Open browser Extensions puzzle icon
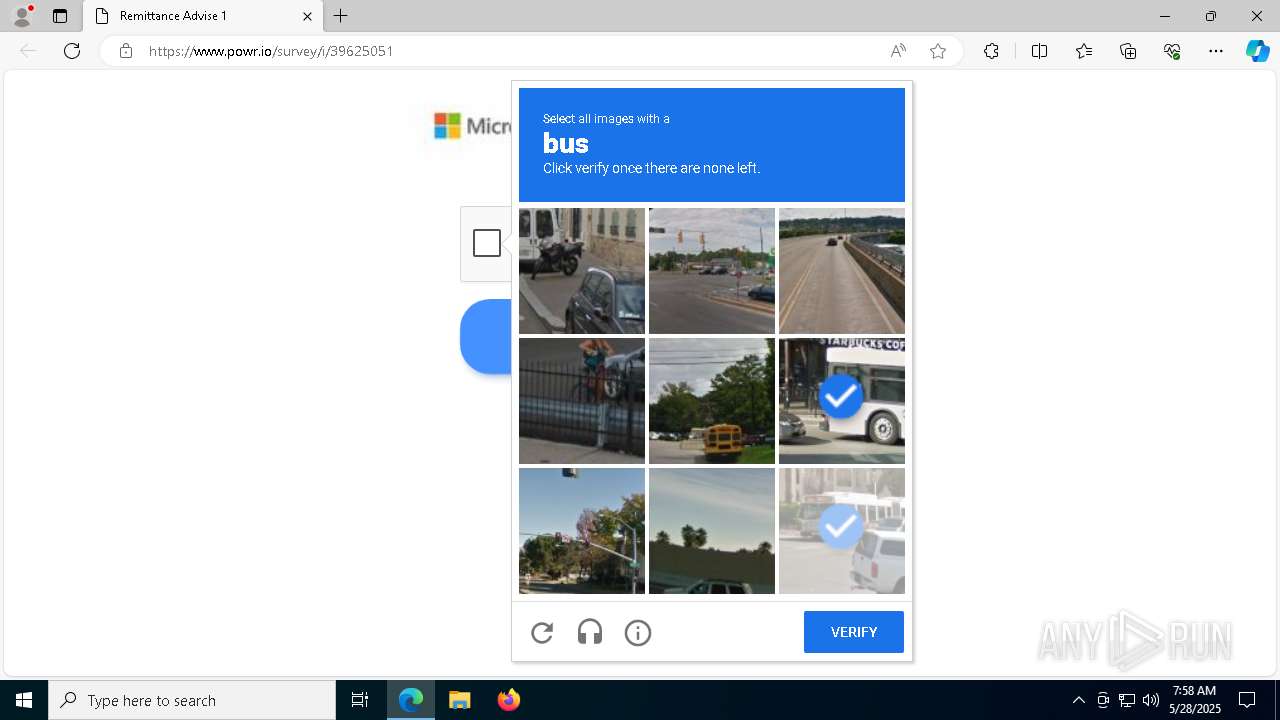This screenshot has height=720, width=1280. tap(991, 51)
